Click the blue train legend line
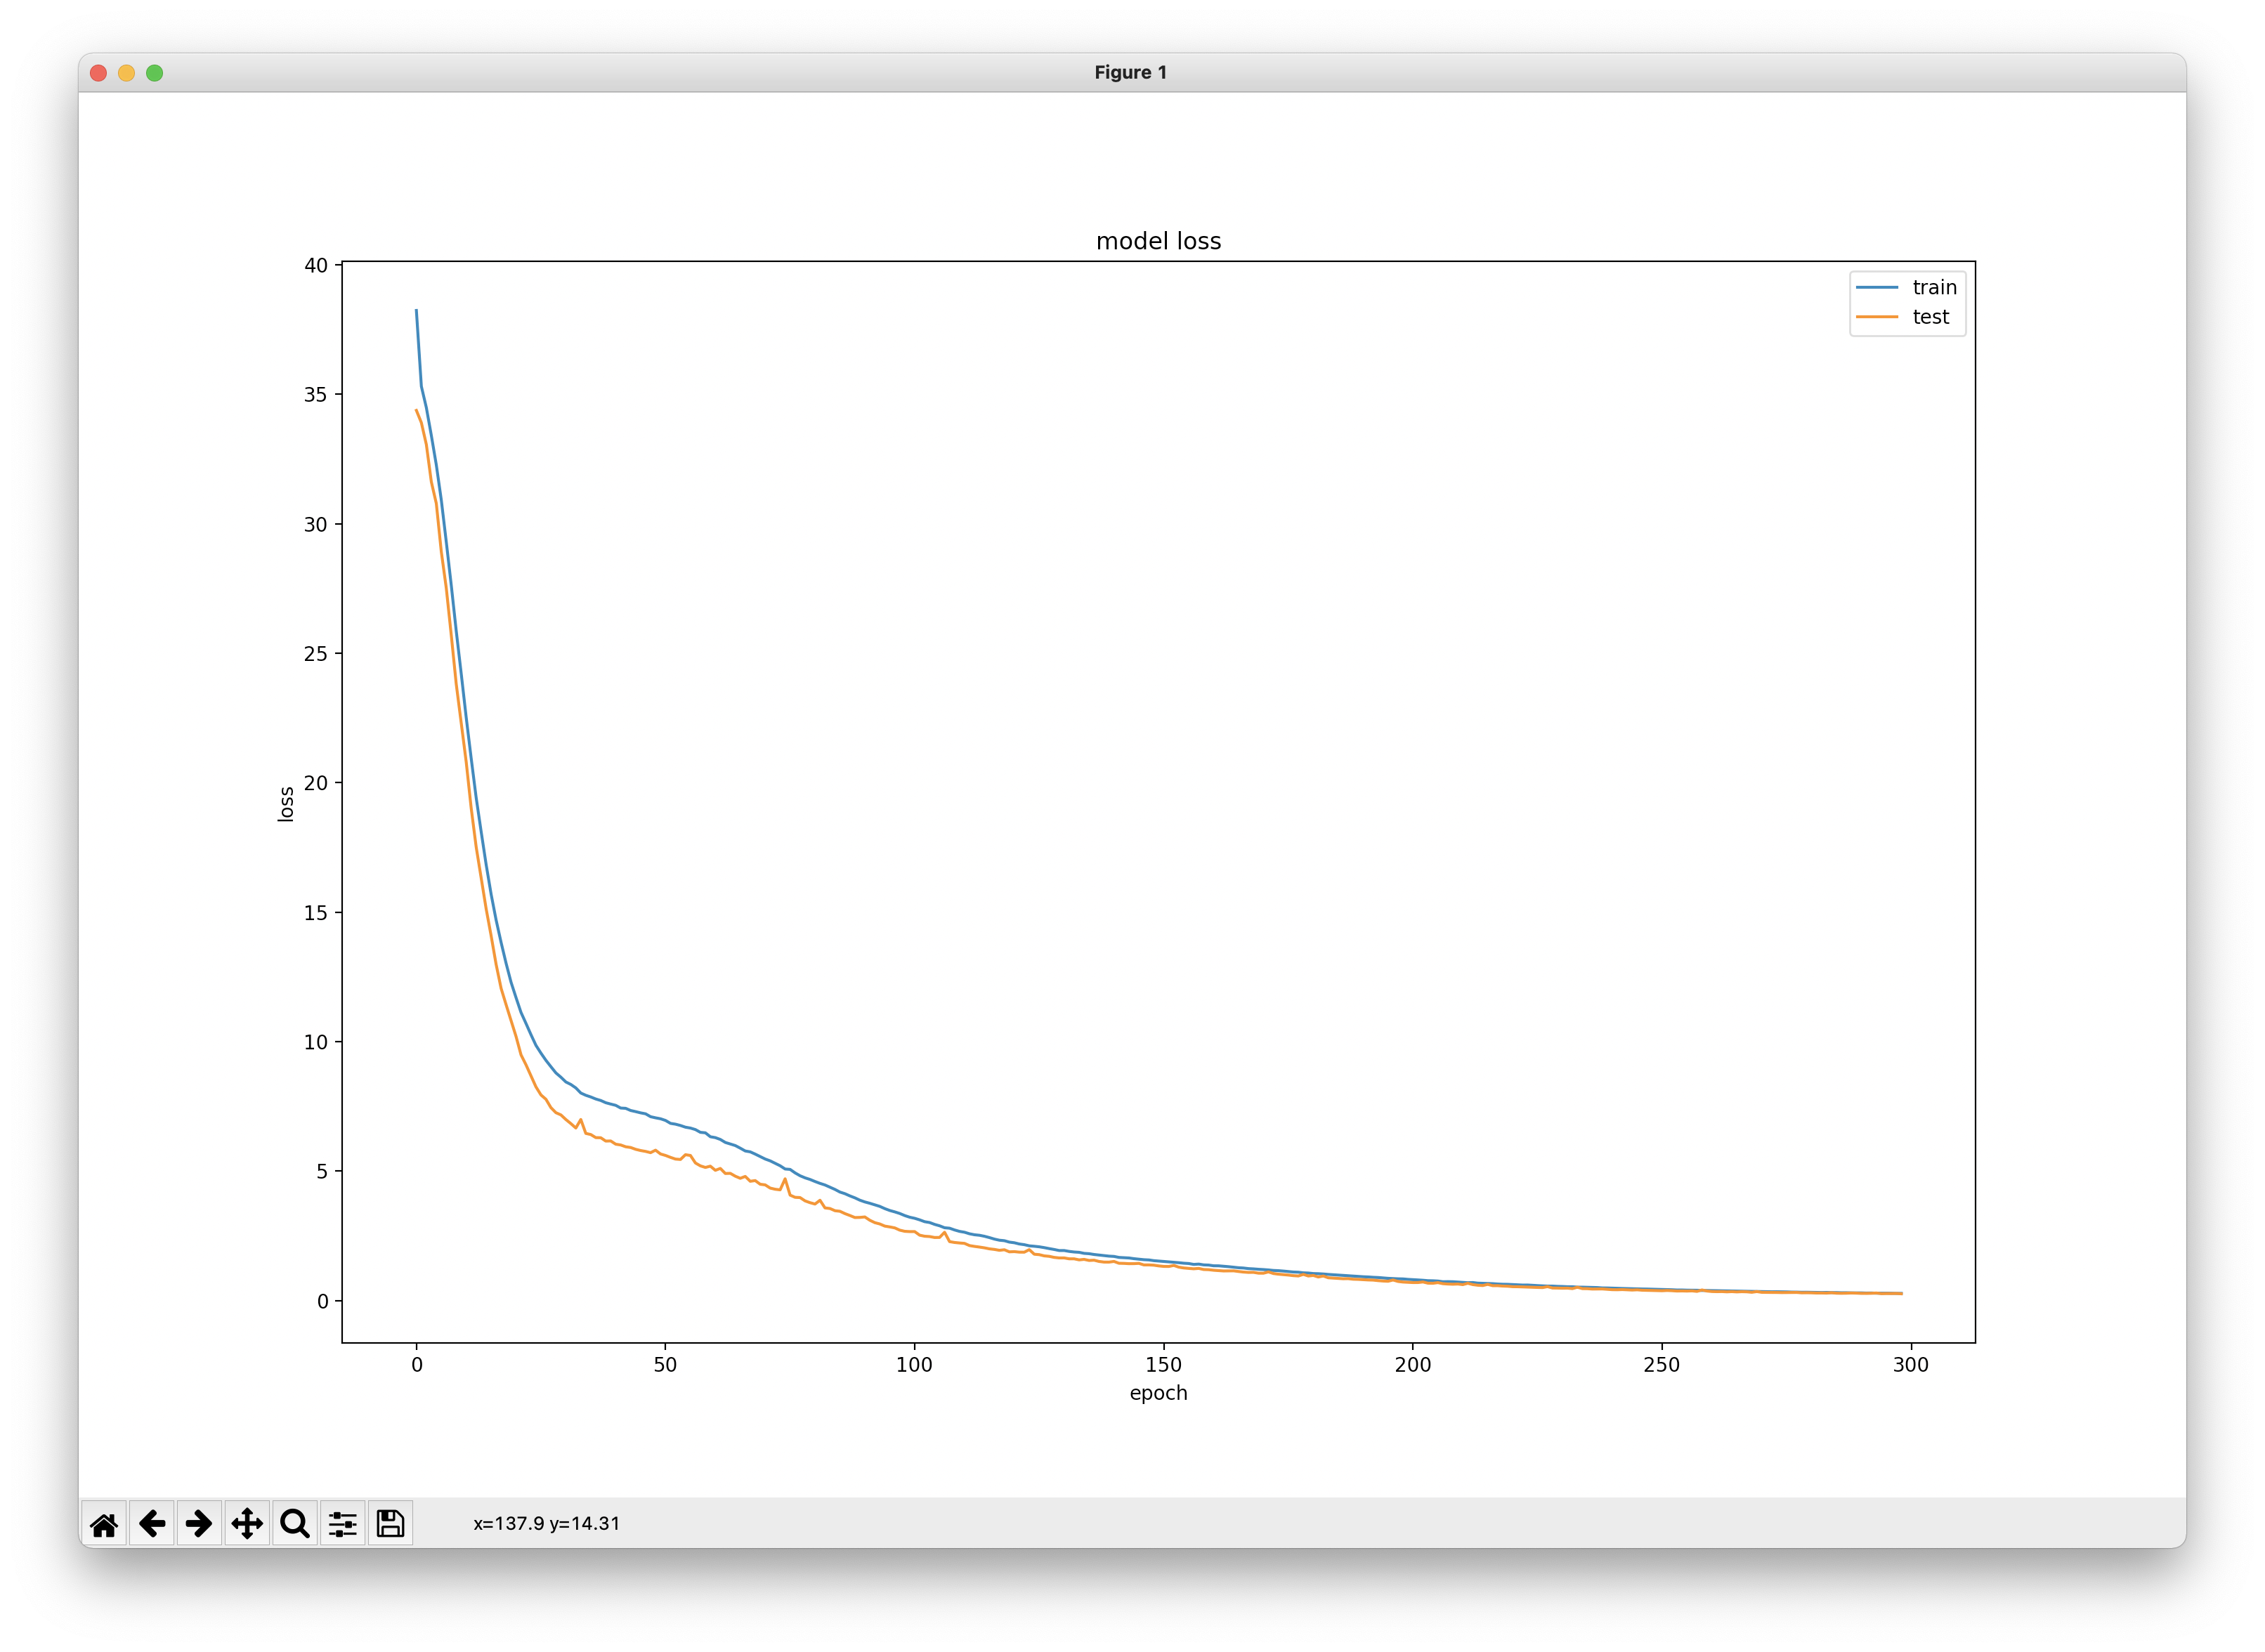The image size is (2265, 1652). 1877,288
